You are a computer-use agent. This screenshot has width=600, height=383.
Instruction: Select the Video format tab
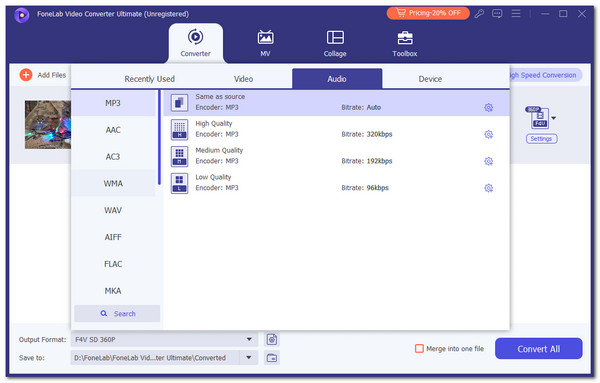click(x=243, y=79)
